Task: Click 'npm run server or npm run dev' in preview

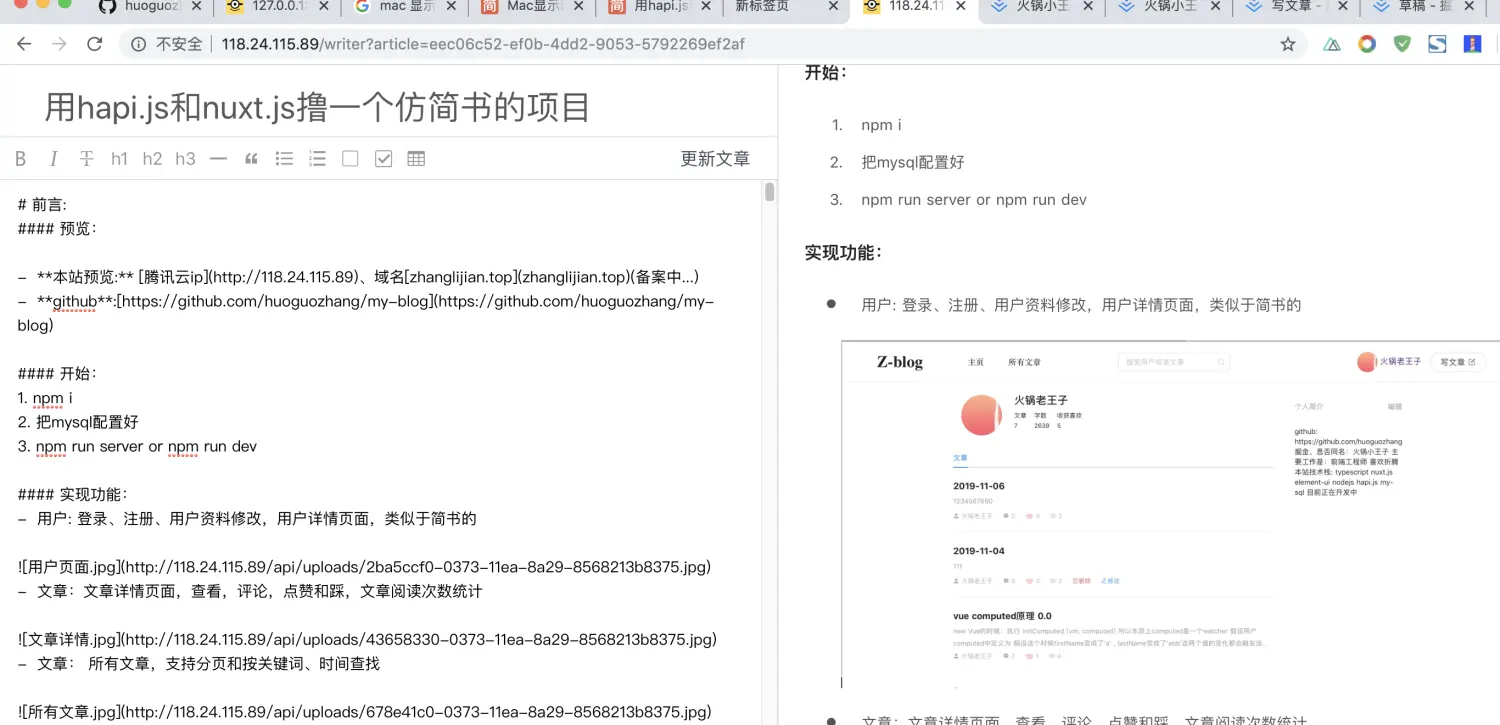Action: (974, 199)
